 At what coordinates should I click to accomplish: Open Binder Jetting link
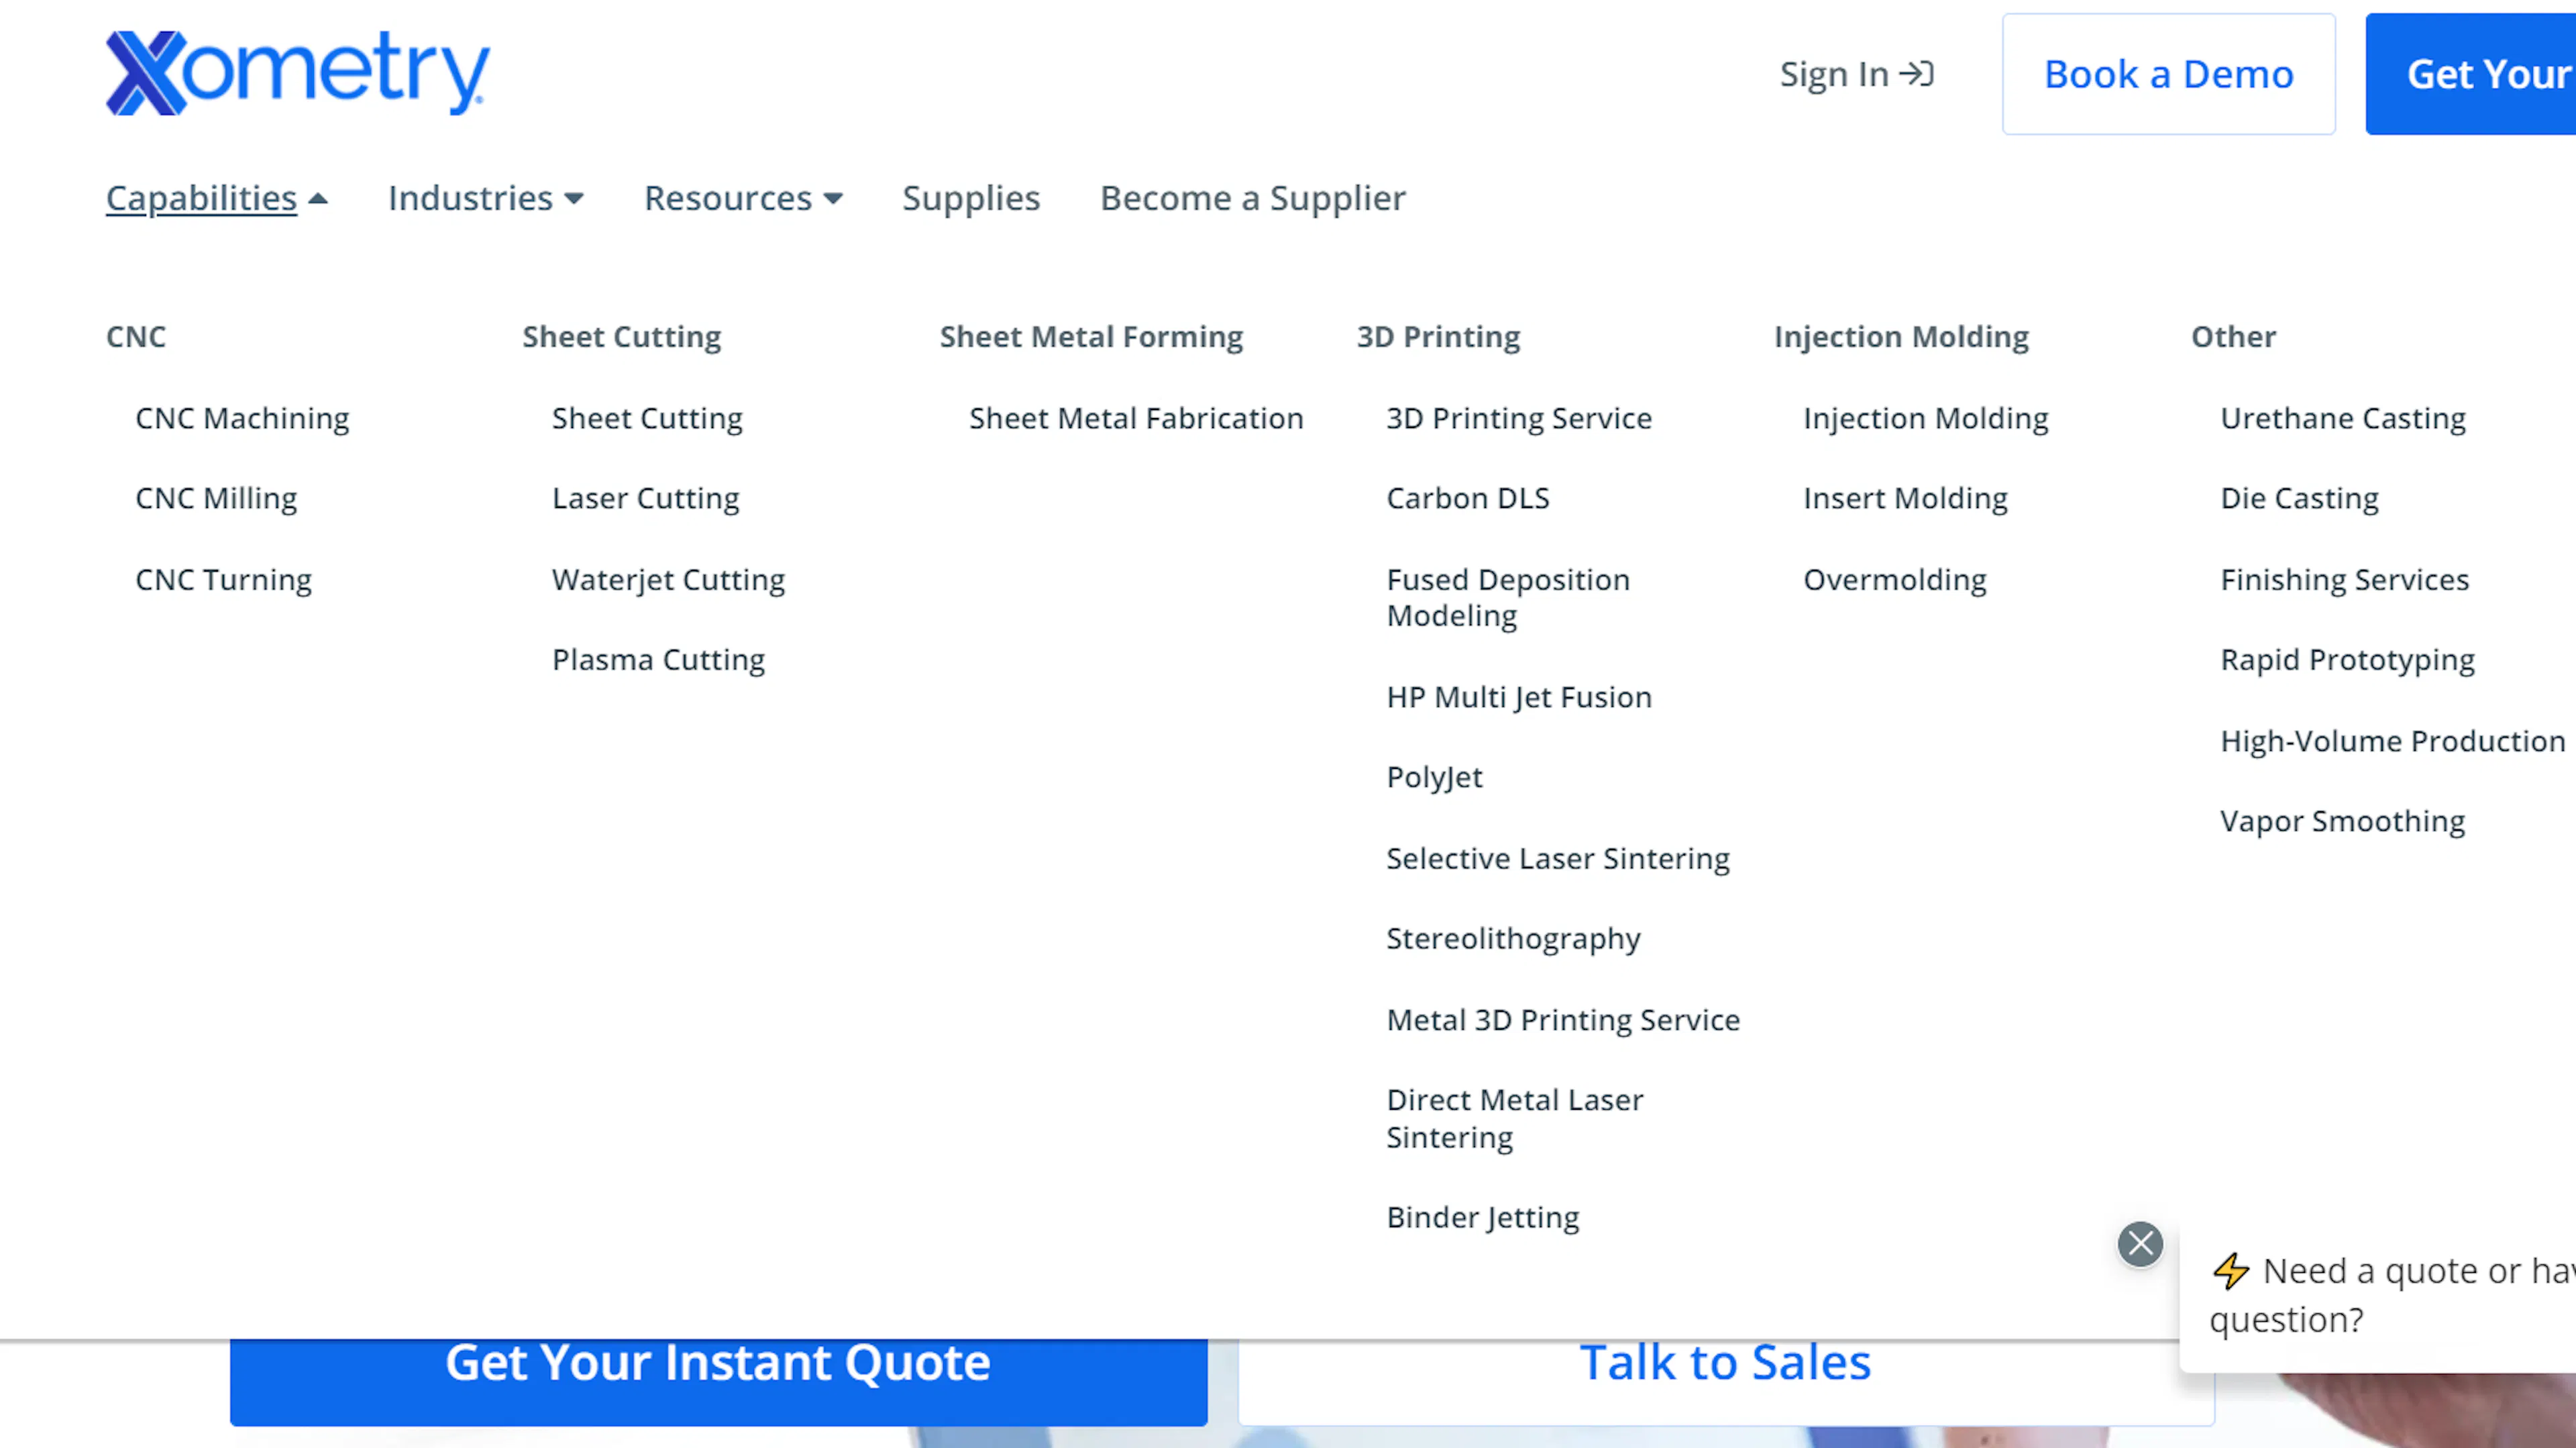click(x=1483, y=1217)
